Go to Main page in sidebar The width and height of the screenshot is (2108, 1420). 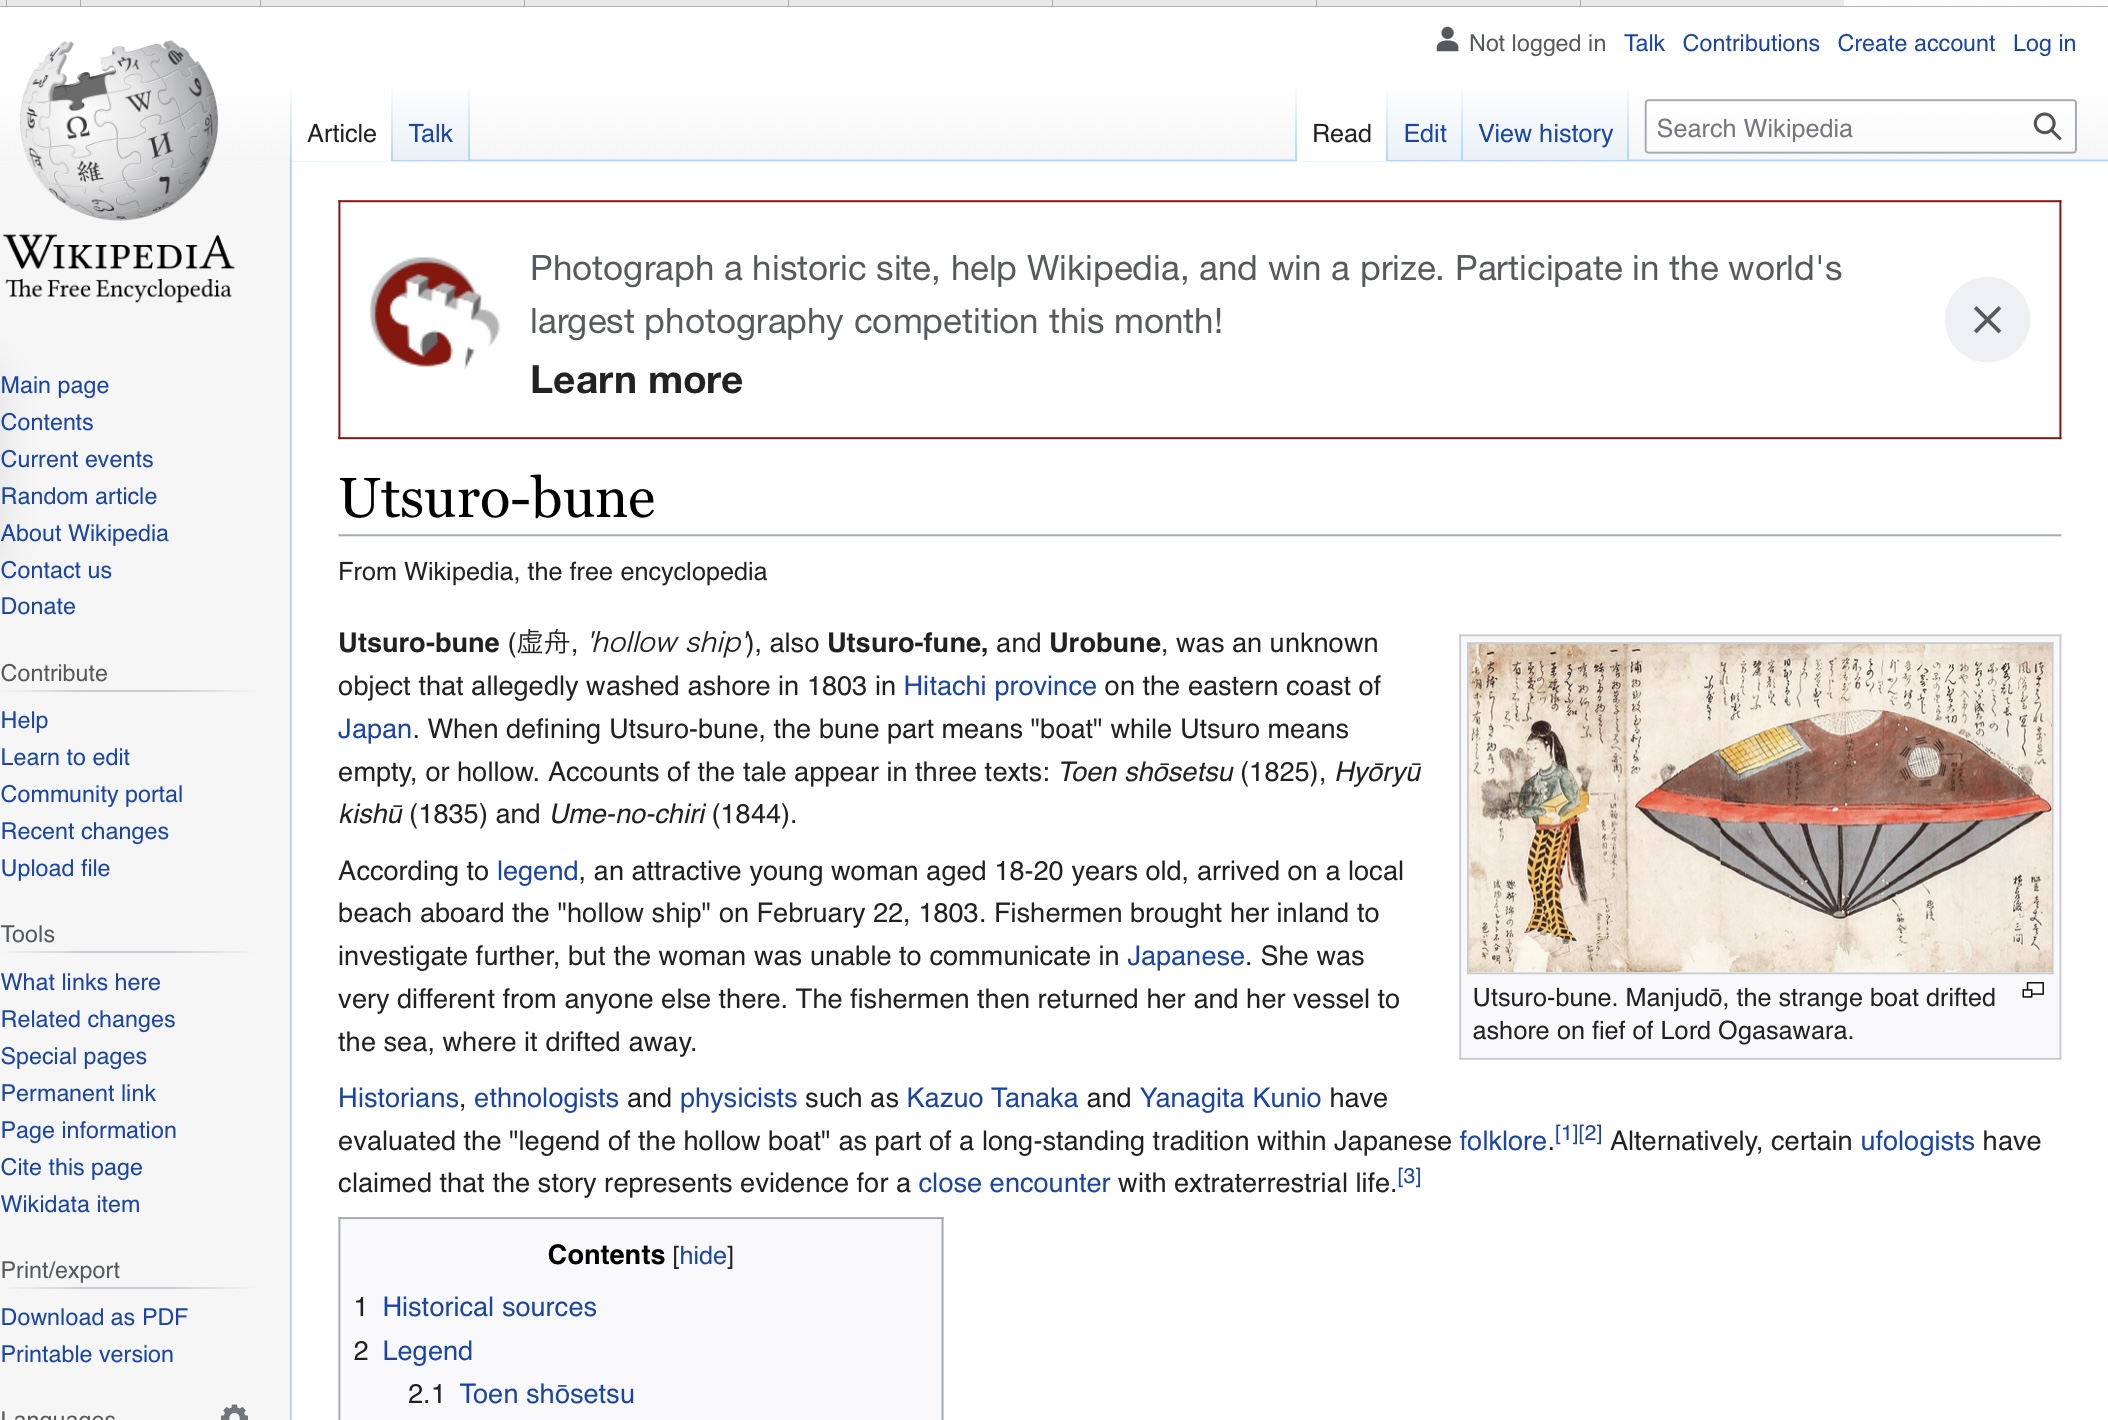click(x=55, y=385)
